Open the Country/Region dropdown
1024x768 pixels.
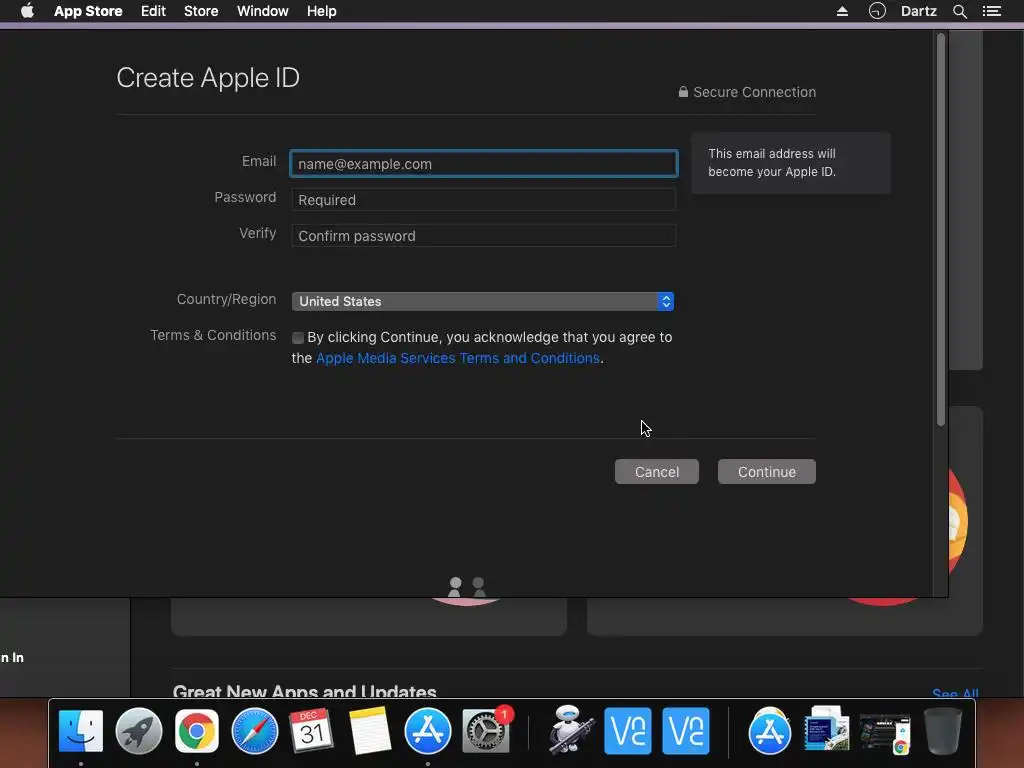483,301
